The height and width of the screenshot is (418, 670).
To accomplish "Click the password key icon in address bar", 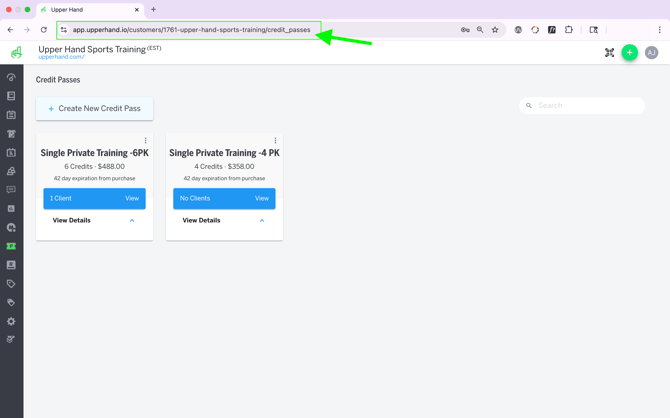I will click(x=465, y=30).
